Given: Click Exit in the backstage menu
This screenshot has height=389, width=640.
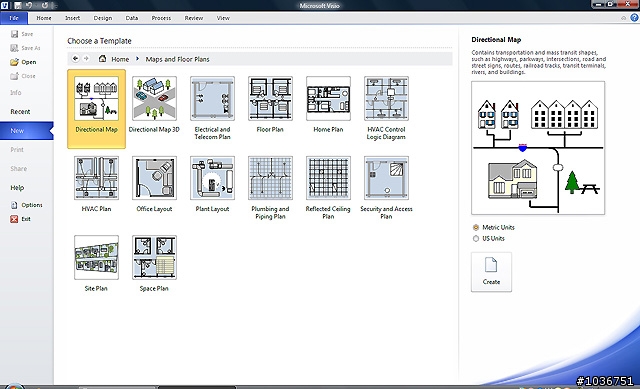Looking at the screenshot, I should coord(20,219).
